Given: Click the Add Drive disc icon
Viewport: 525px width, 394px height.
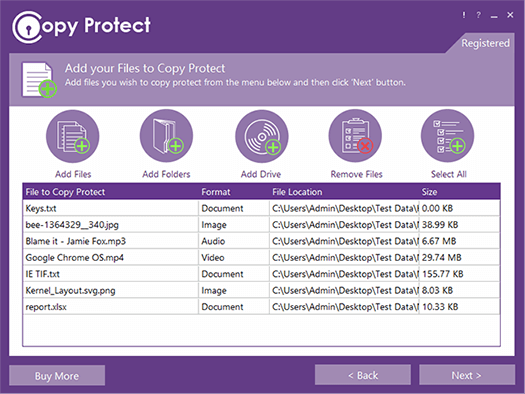Looking at the screenshot, I should click(262, 137).
